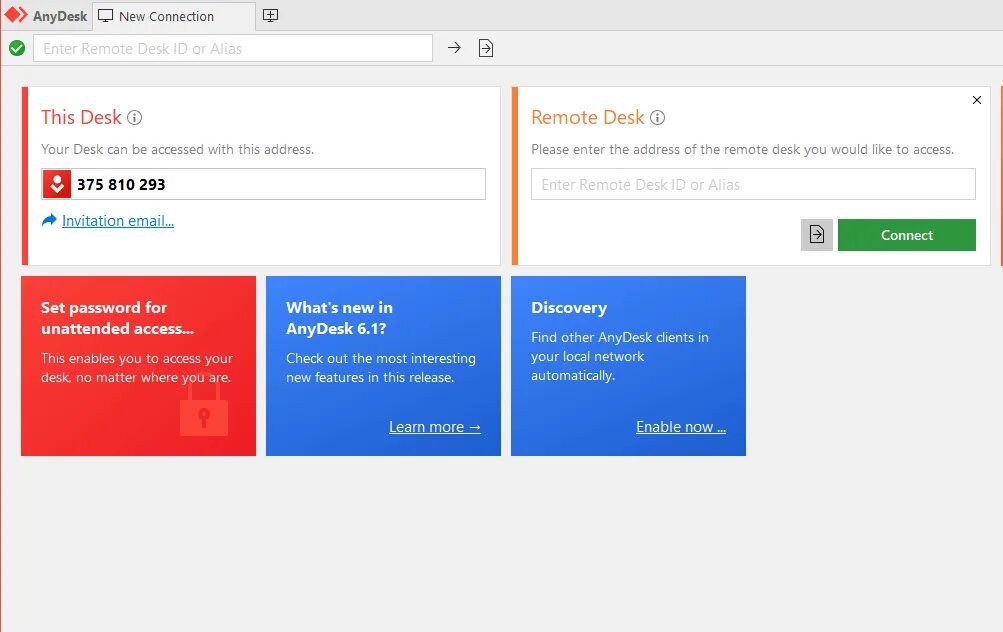The width and height of the screenshot is (1003, 632).
Task: Click the green Connect button
Action: [x=906, y=235]
